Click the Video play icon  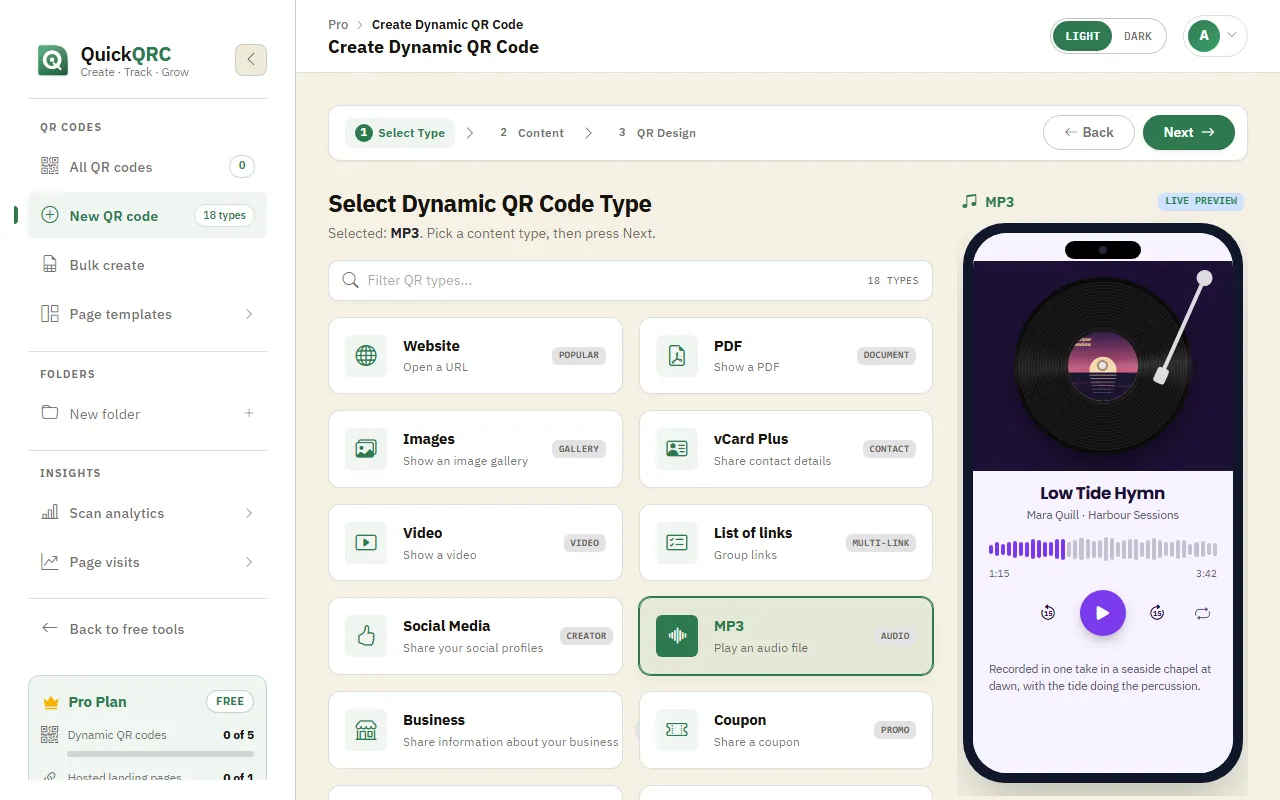[366, 543]
